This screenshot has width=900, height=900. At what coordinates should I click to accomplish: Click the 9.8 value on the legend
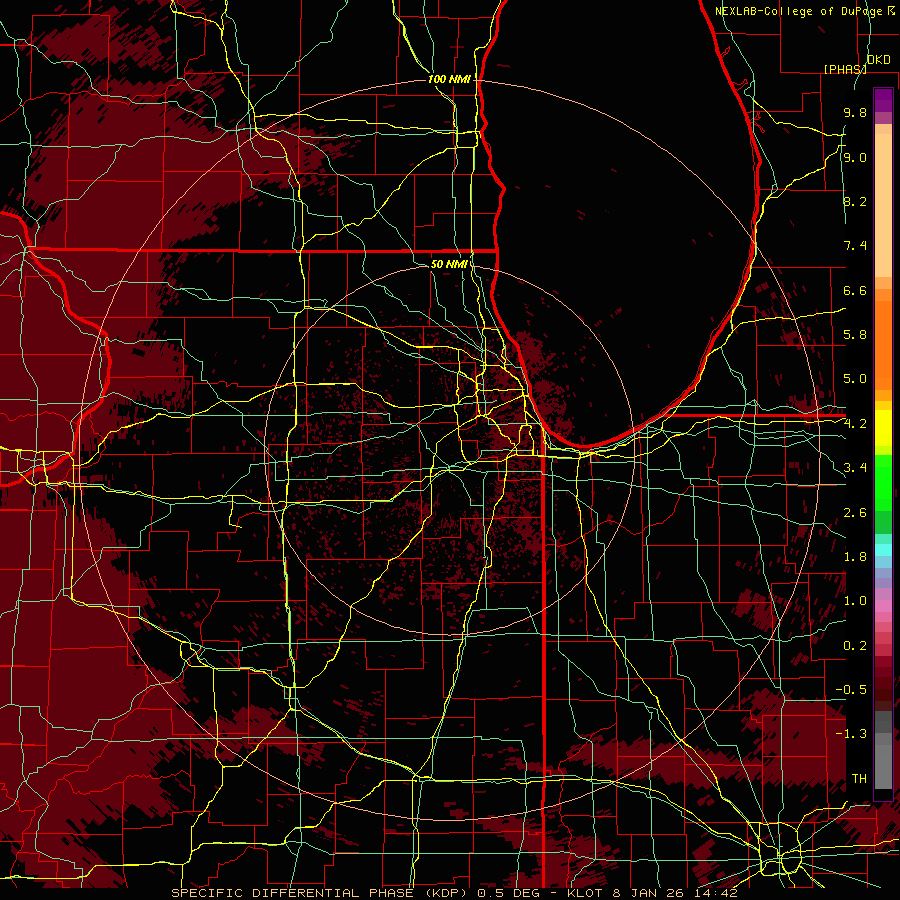tap(855, 112)
